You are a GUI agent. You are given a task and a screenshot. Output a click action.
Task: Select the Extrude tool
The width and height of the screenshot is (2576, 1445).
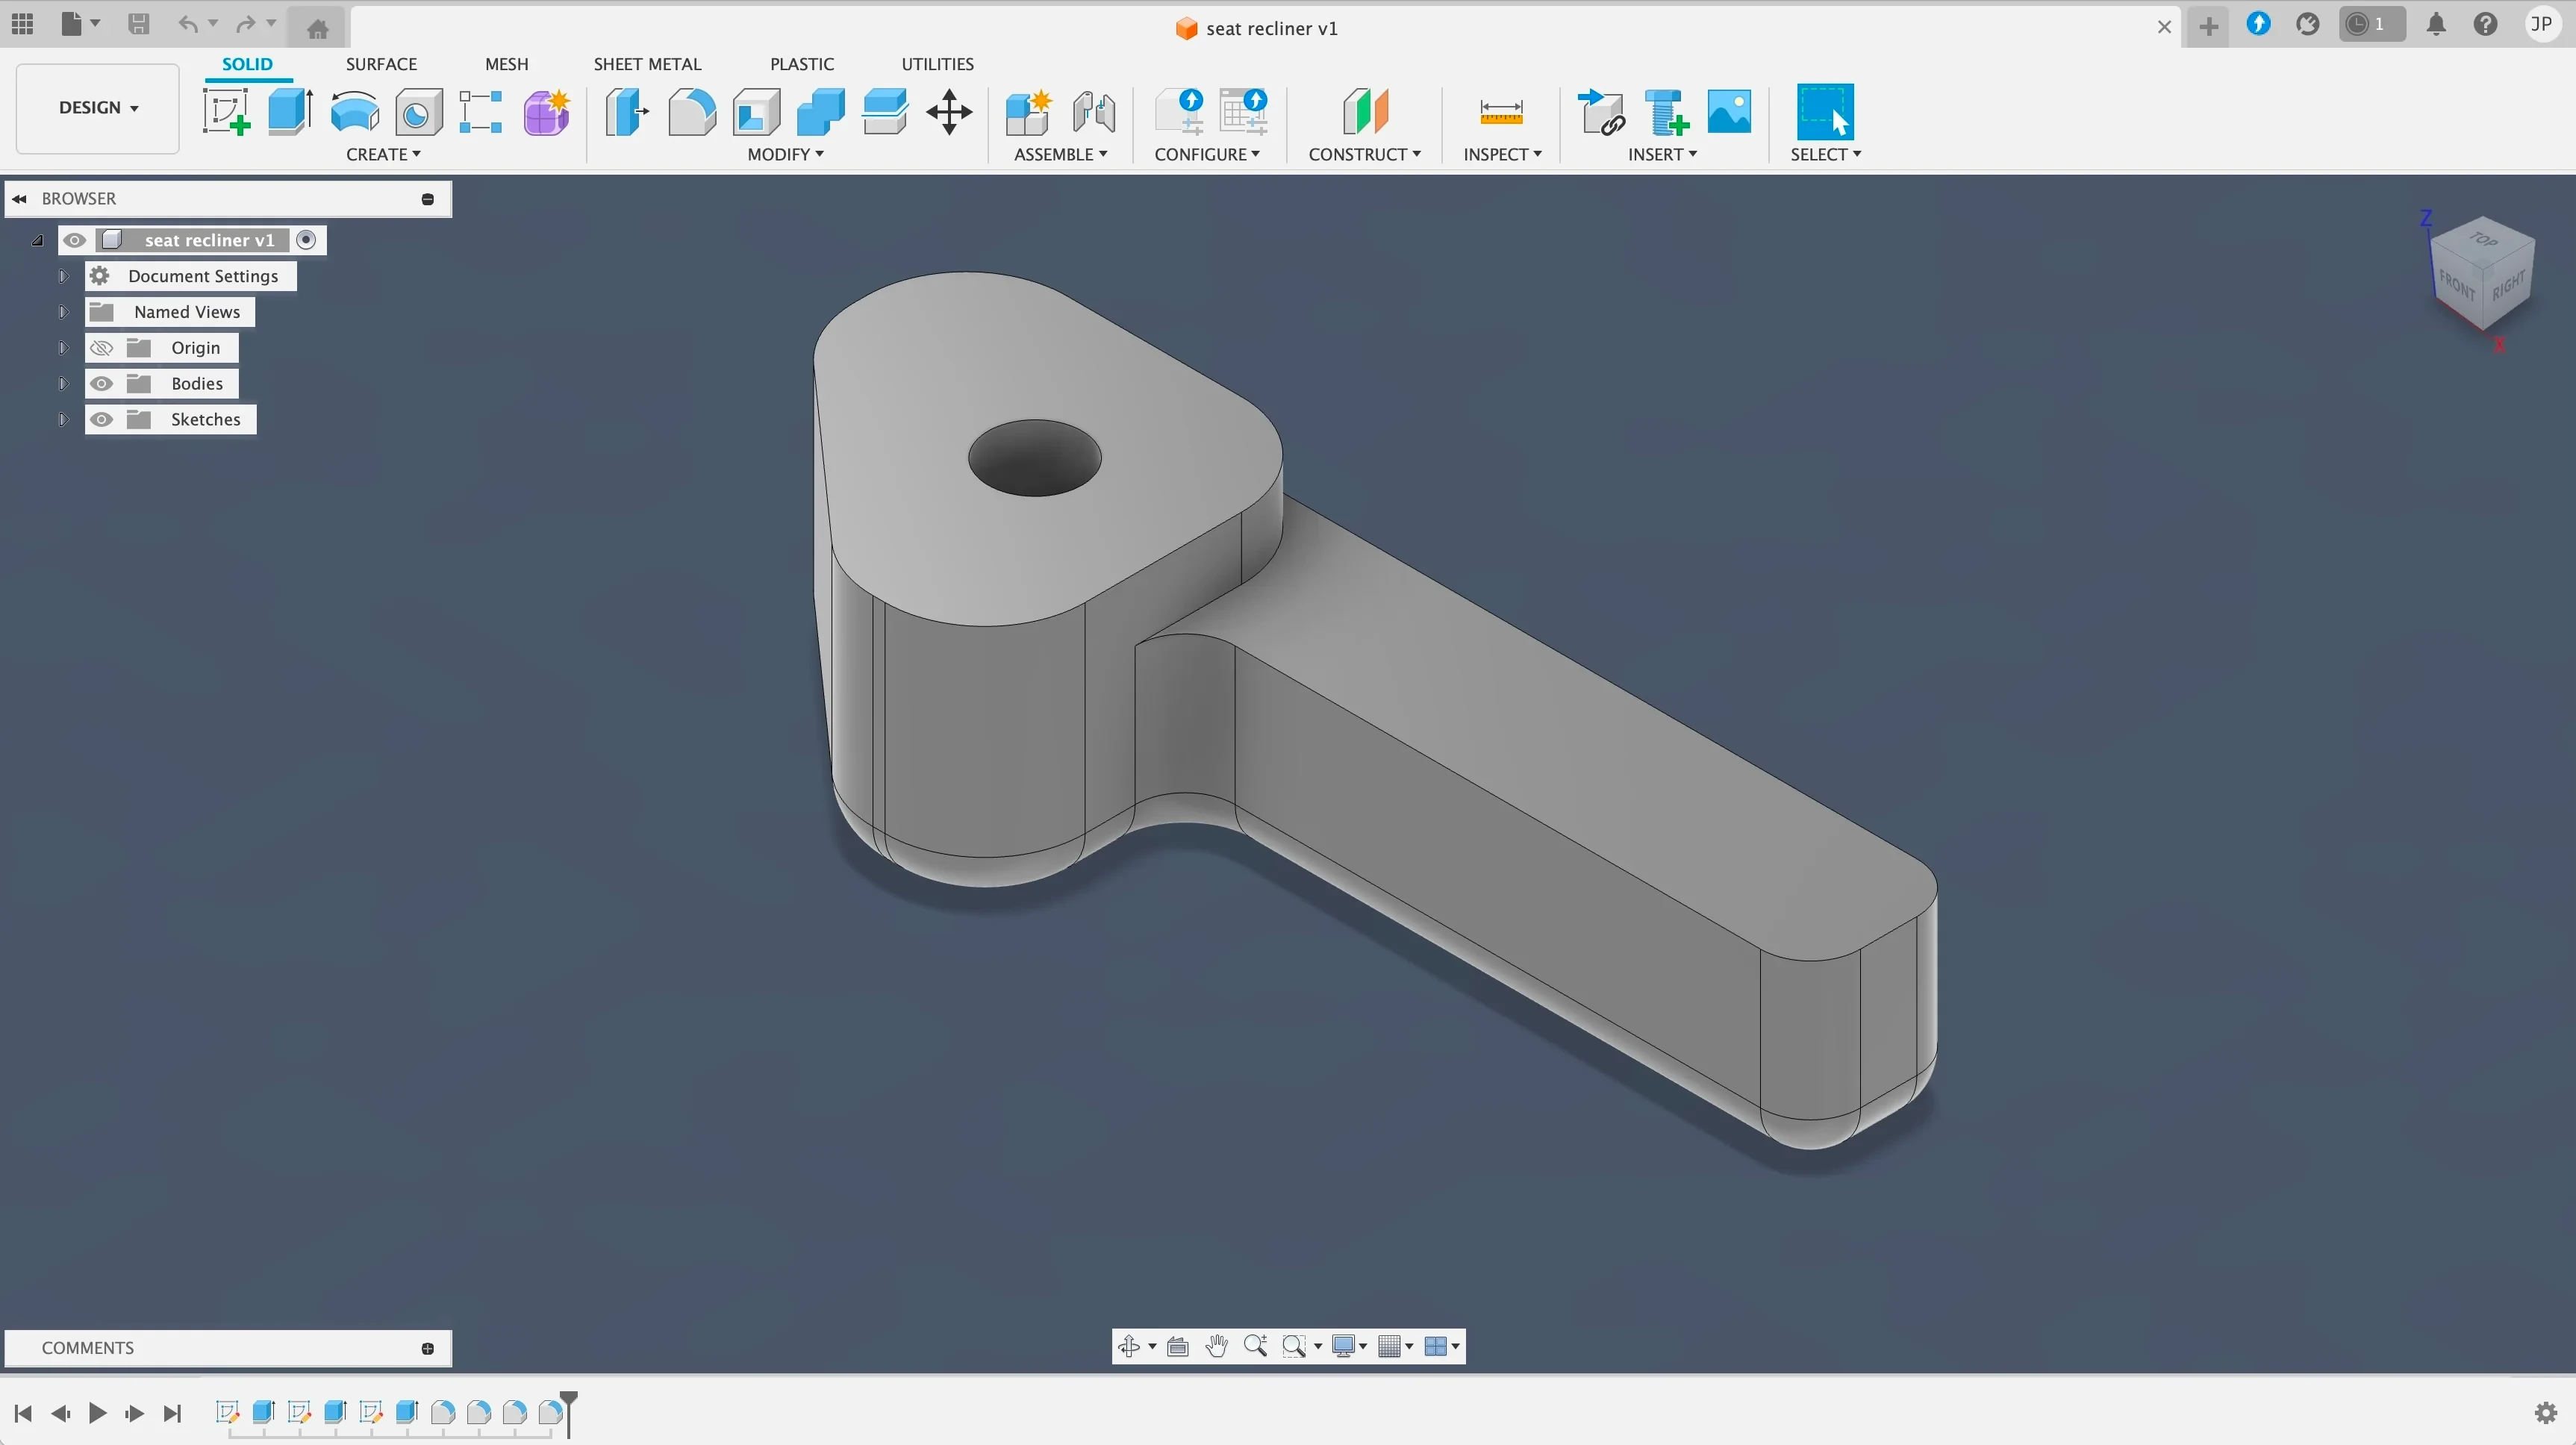(x=291, y=111)
